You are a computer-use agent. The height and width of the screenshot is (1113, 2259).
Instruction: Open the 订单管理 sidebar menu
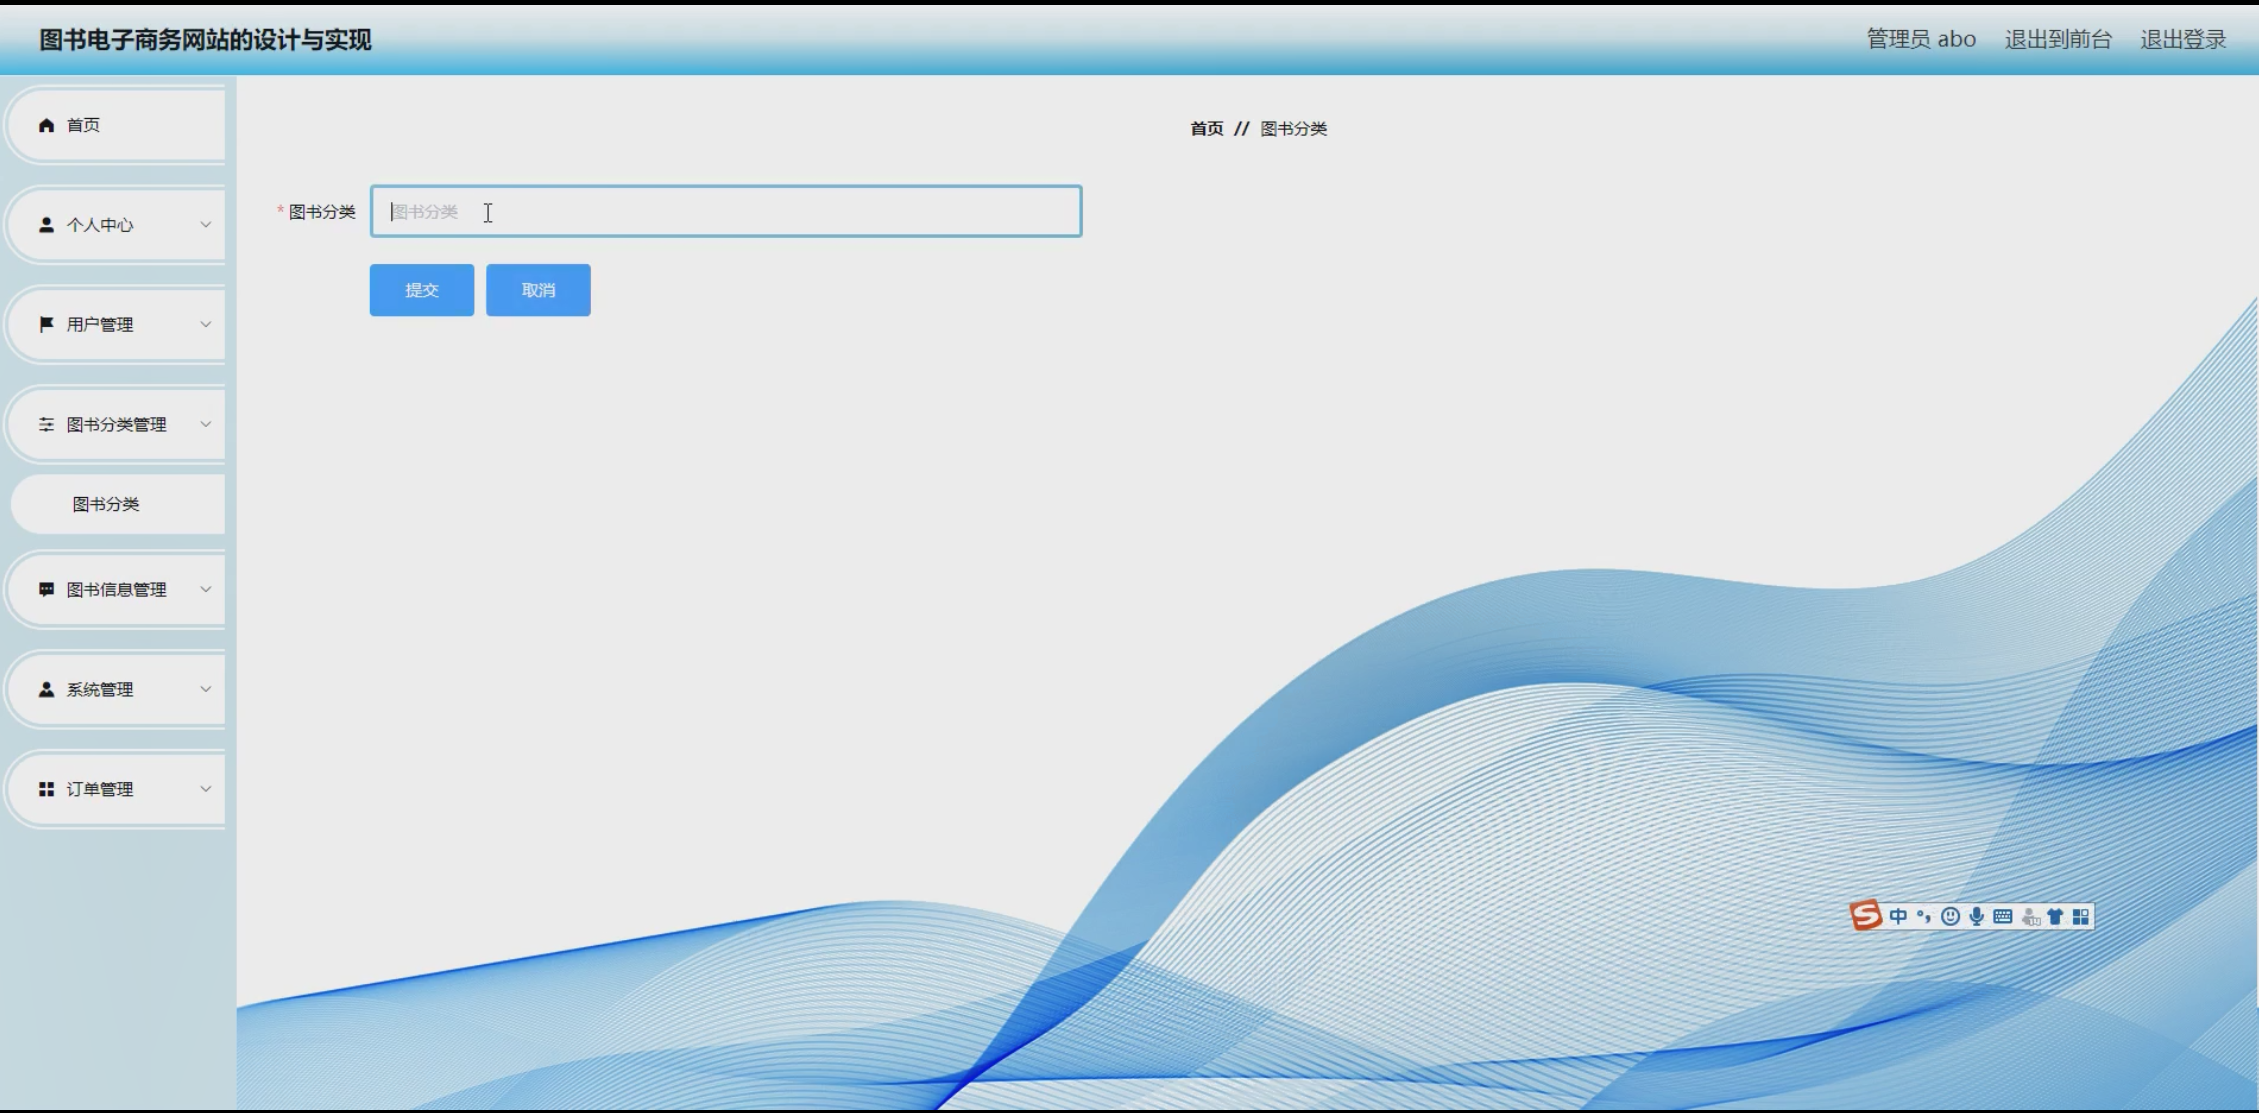(116, 789)
